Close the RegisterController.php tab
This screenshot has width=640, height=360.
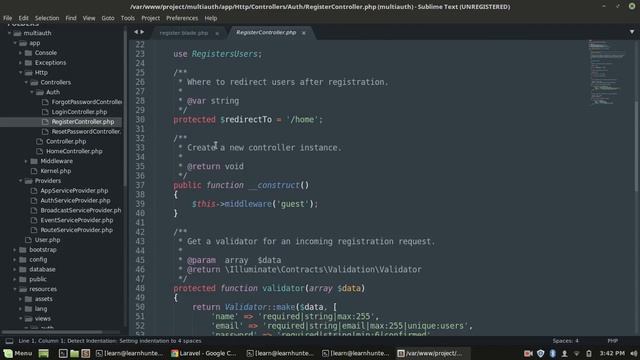tap(304, 33)
